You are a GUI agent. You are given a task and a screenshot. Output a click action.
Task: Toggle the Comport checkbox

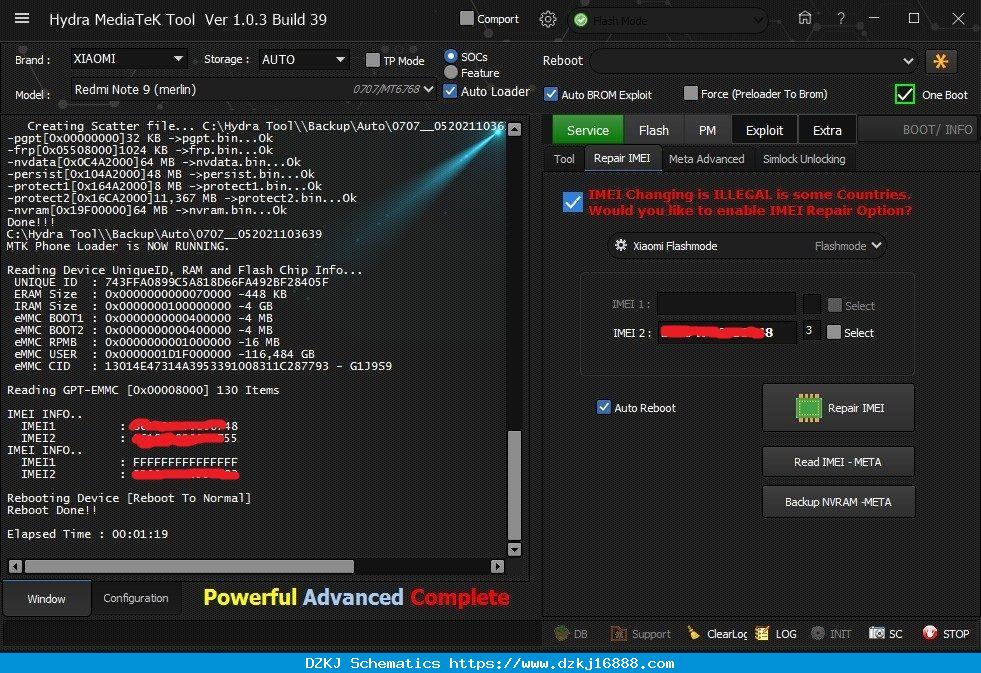click(466, 18)
